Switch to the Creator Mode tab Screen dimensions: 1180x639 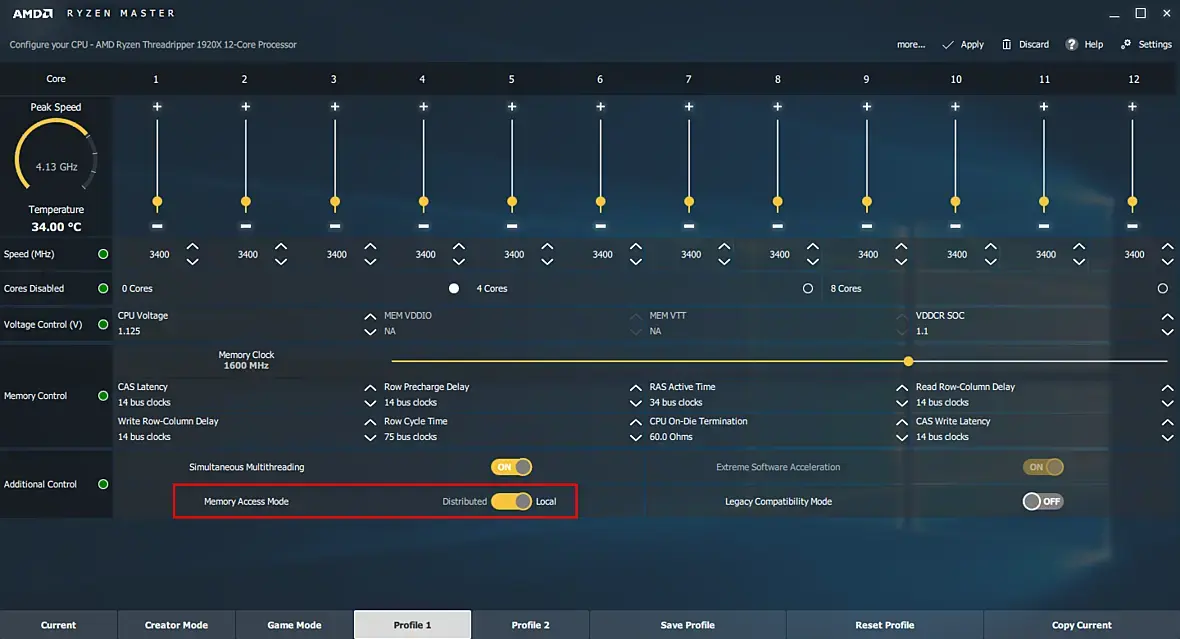point(176,625)
